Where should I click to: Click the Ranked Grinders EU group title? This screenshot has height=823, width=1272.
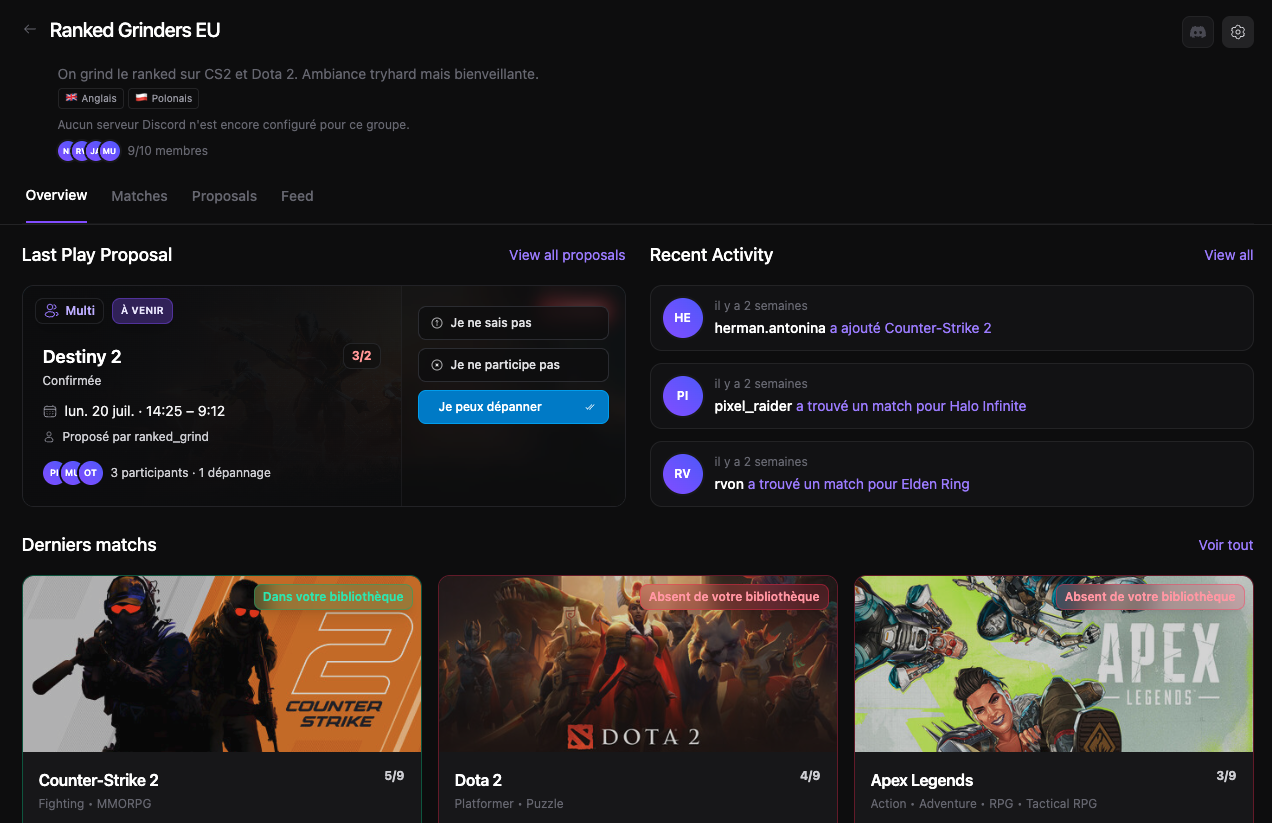pyautogui.click(x=135, y=30)
